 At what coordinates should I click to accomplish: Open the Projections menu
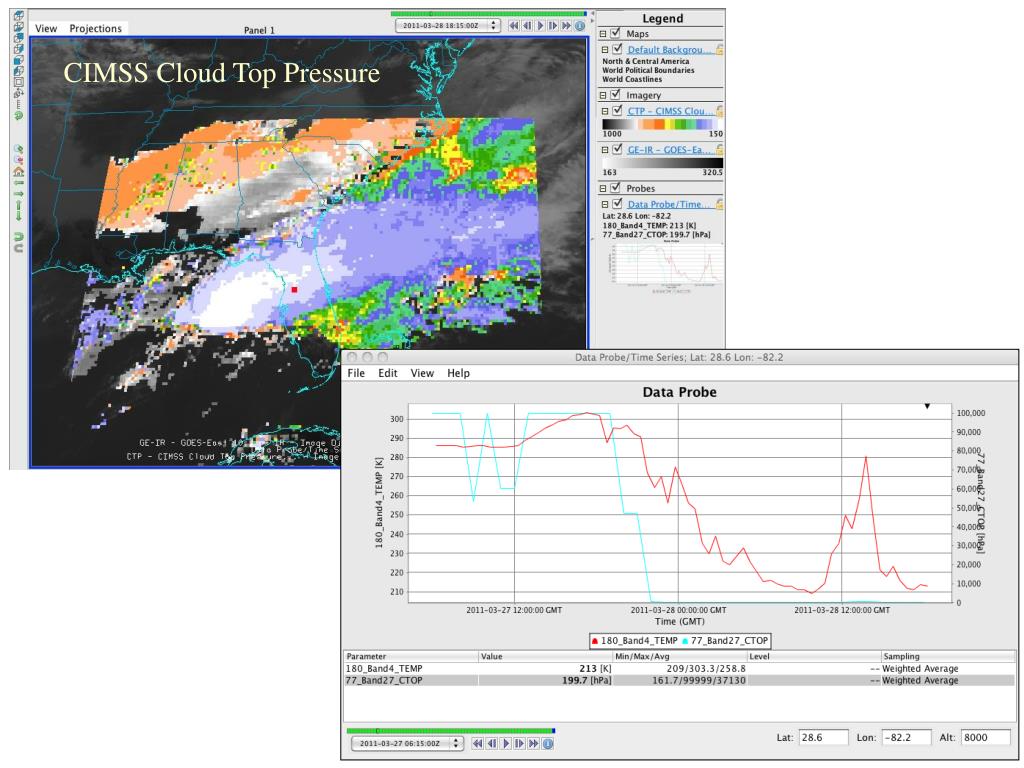[x=95, y=28]
